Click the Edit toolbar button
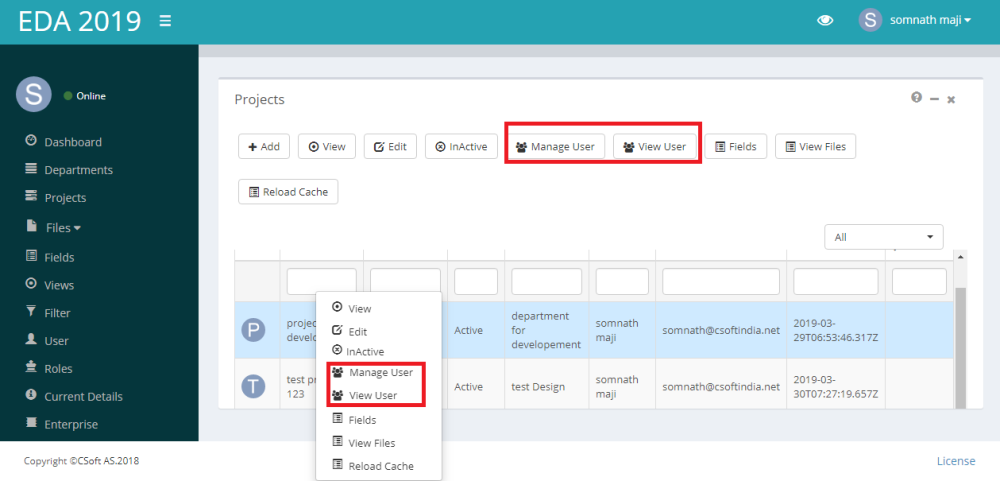The height and width of the screenshot is (481, 1000). coord(390,146)
